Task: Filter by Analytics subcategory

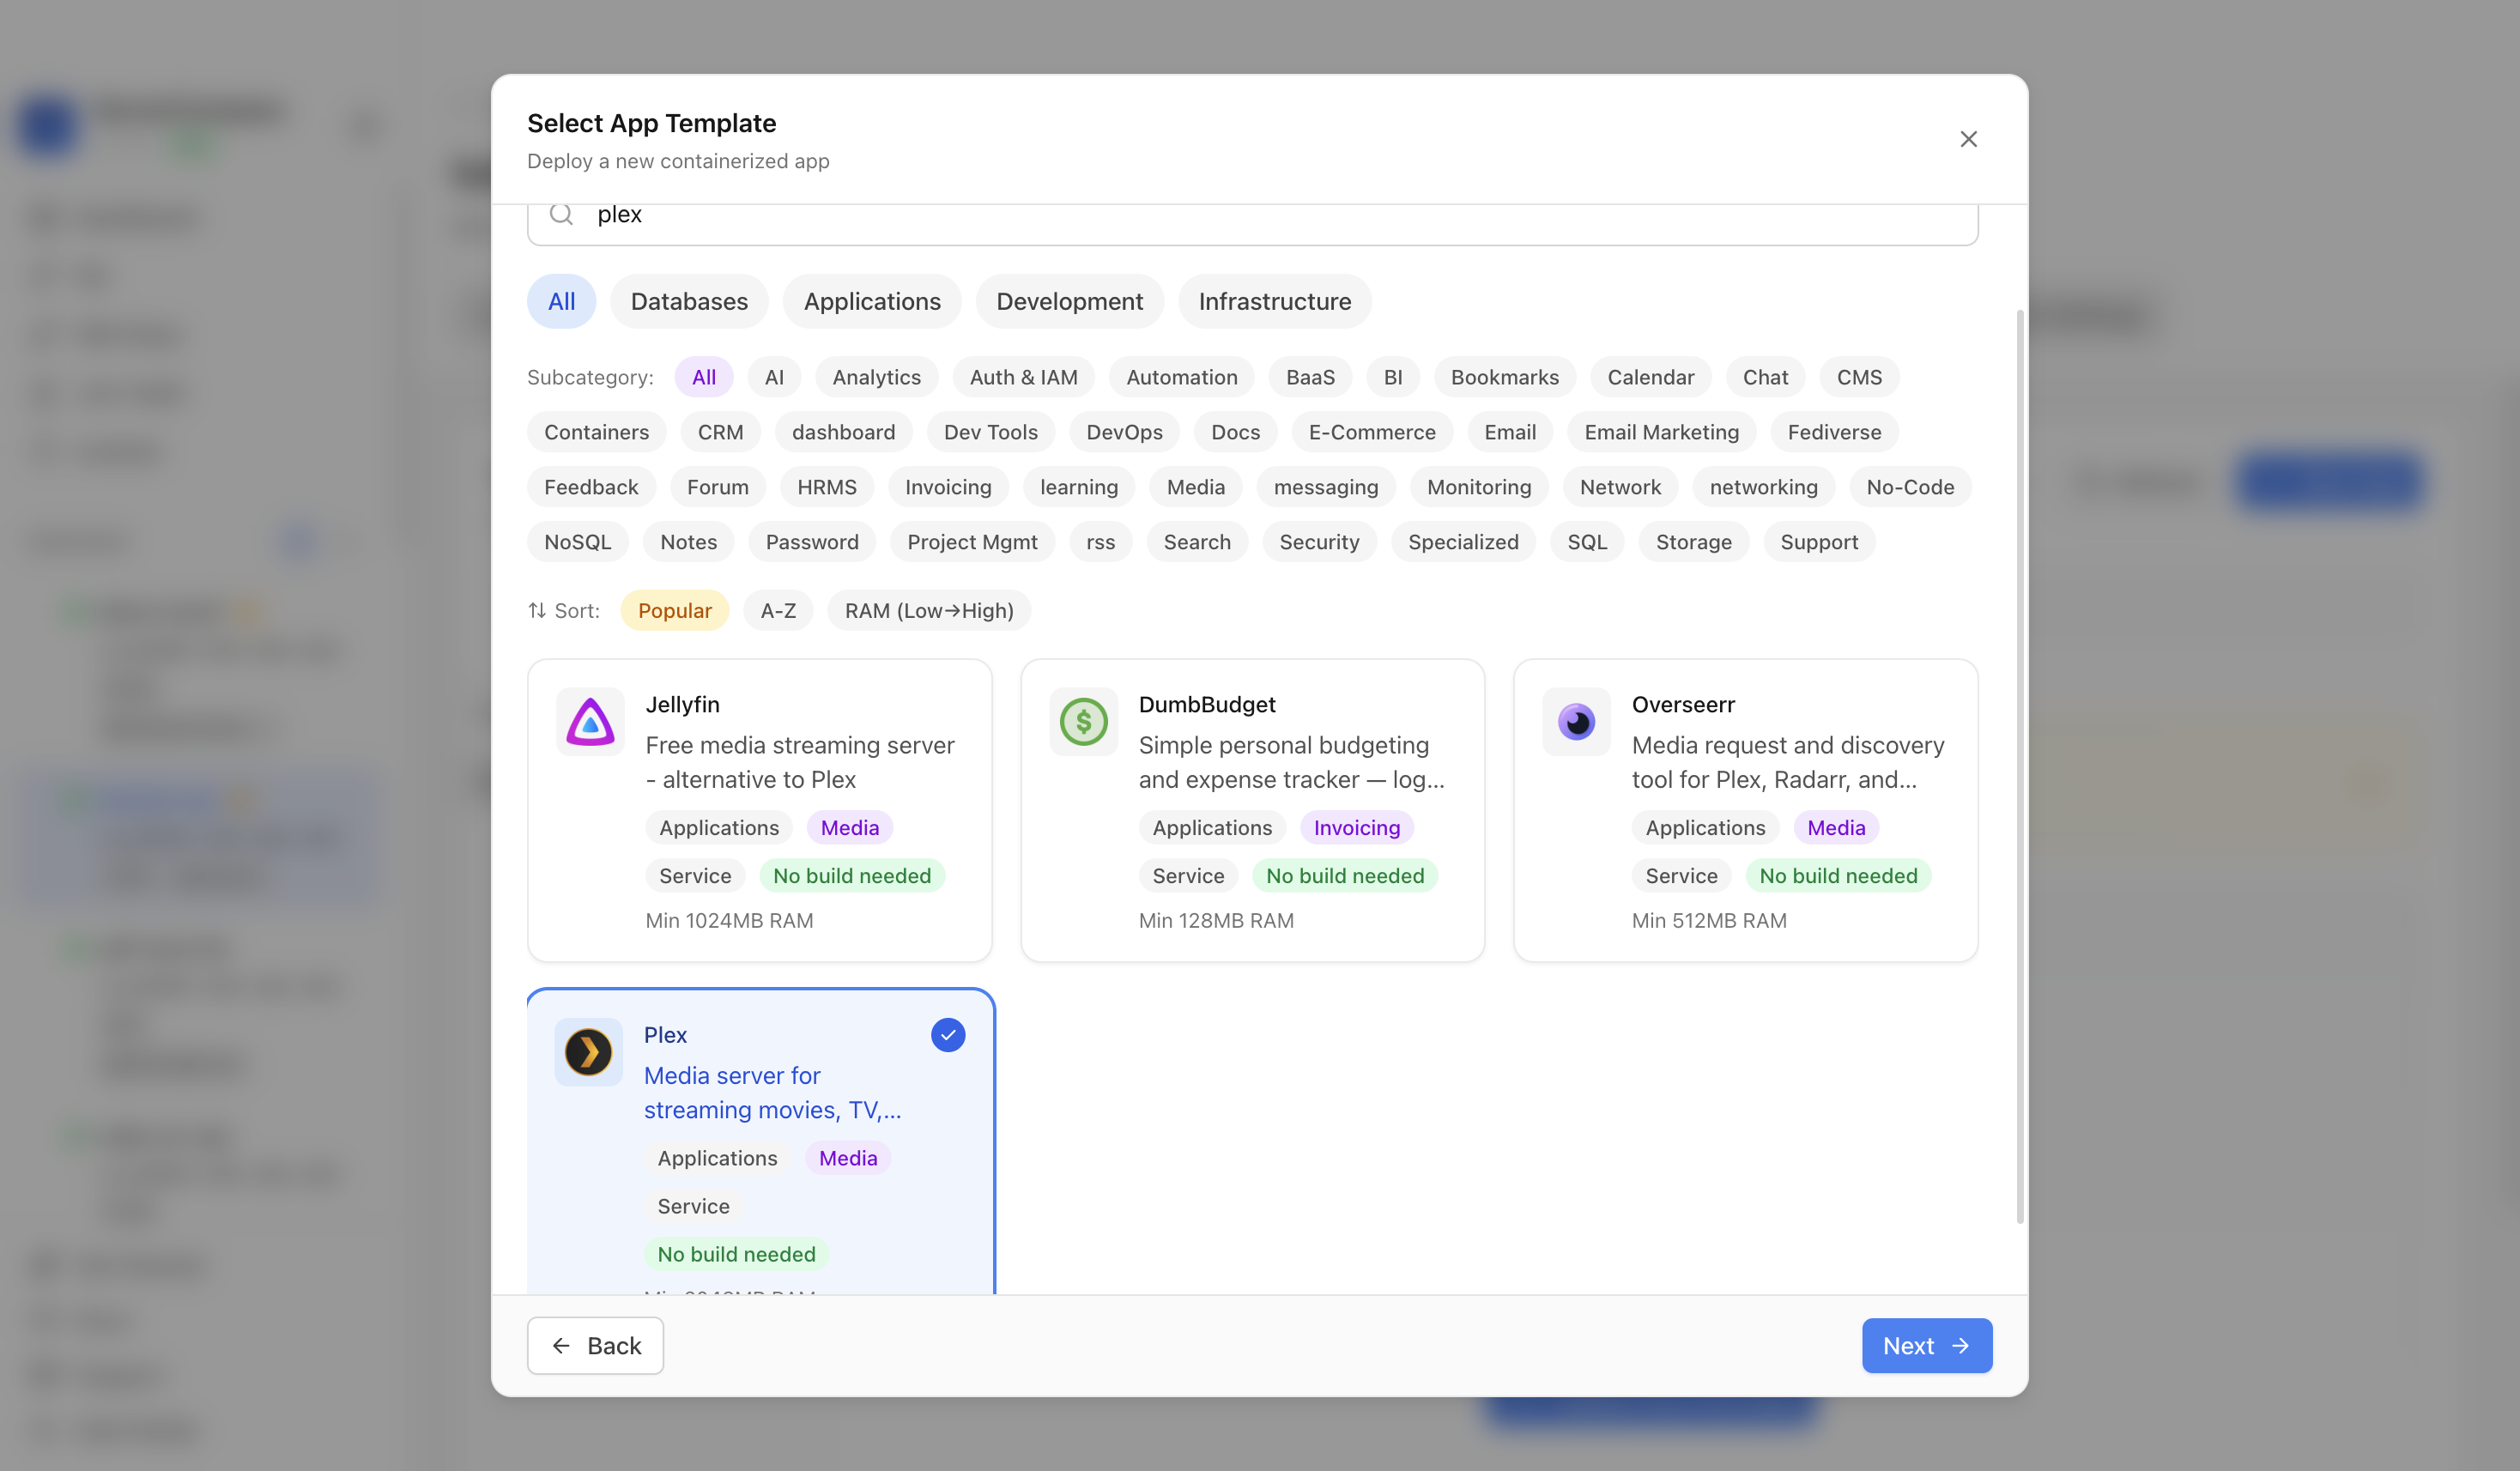Action: pyautogui.click(x=877, y=377)
